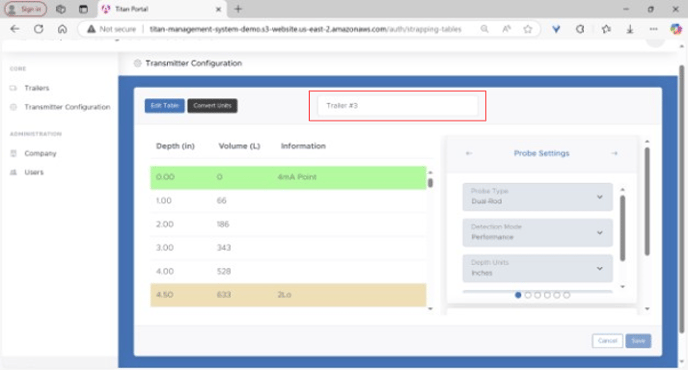The height and width of the screenshot is (370, 688).
Task: Click the Save button
Action: click(x=638, y=341)
